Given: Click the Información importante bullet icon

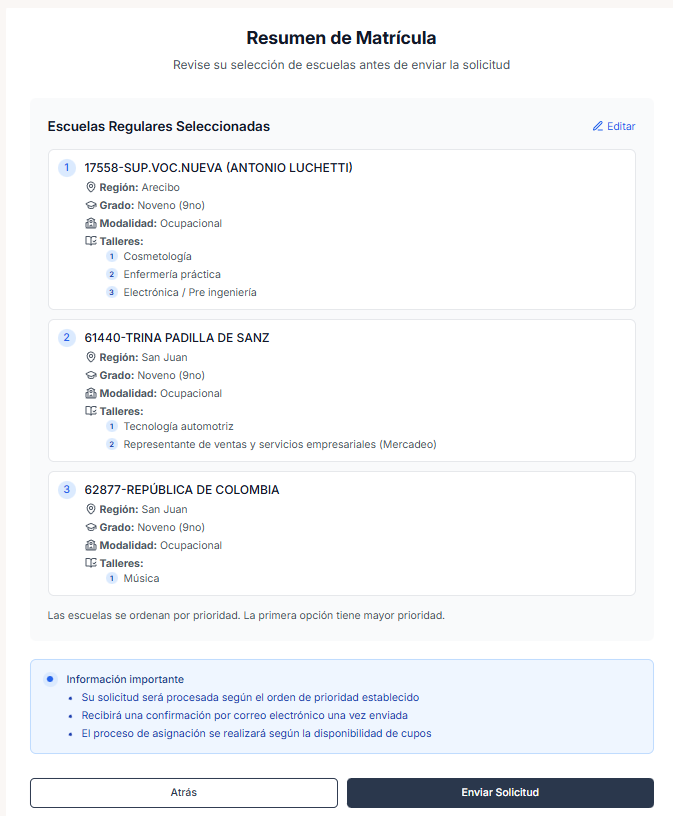Looking at the screenshot, I should [50, 679].
